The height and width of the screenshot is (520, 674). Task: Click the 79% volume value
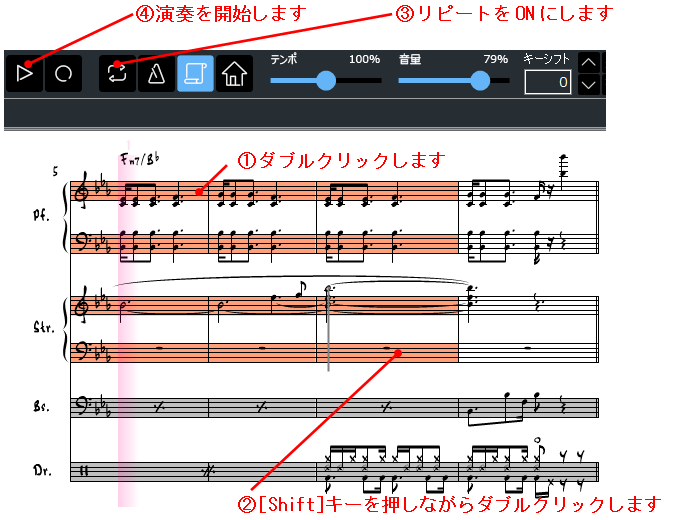coord(496,59)
